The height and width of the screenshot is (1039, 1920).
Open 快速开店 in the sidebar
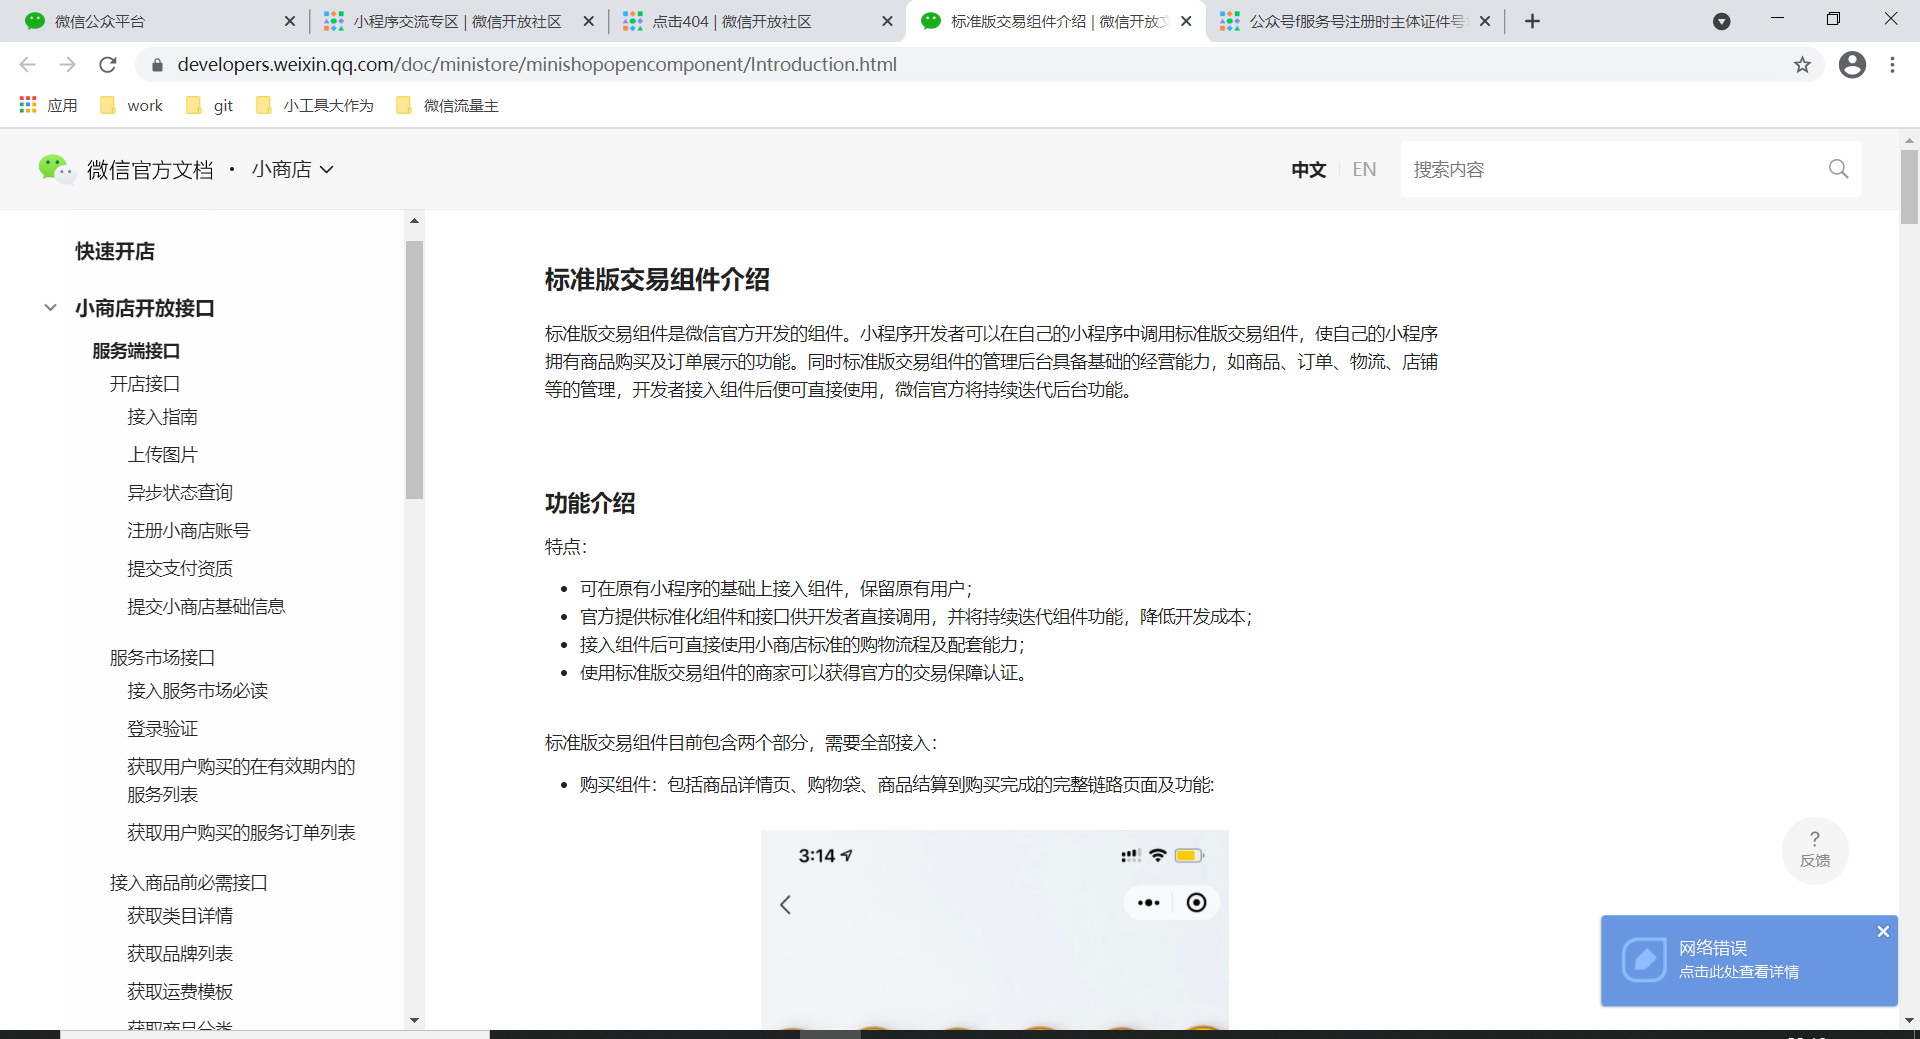(115, 251)
